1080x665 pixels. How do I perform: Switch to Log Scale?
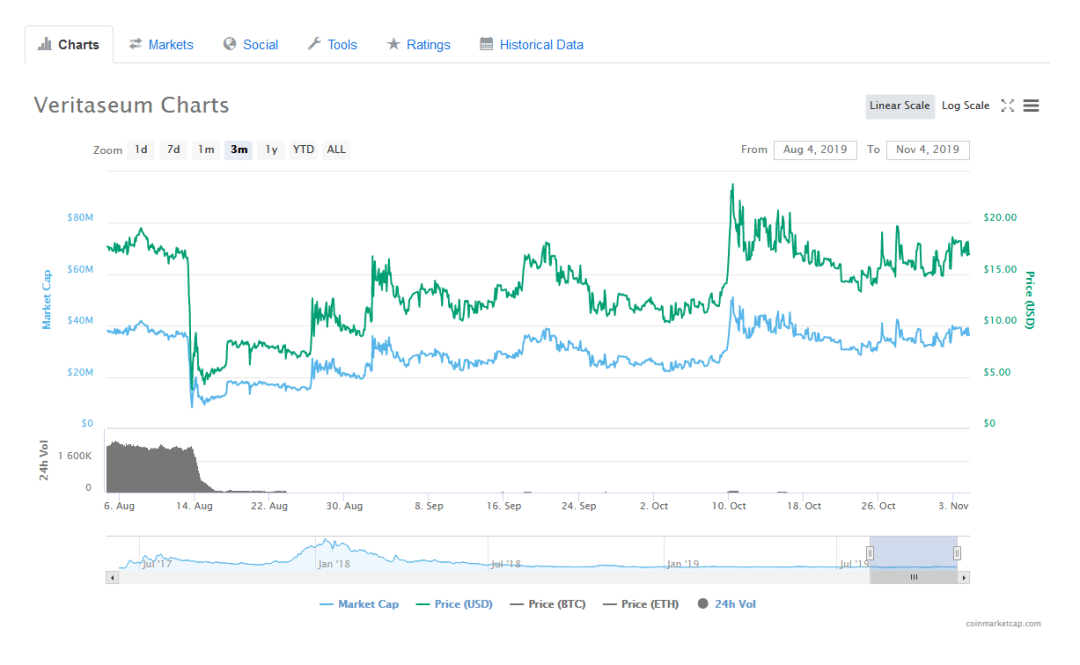(x=966, y=106)
